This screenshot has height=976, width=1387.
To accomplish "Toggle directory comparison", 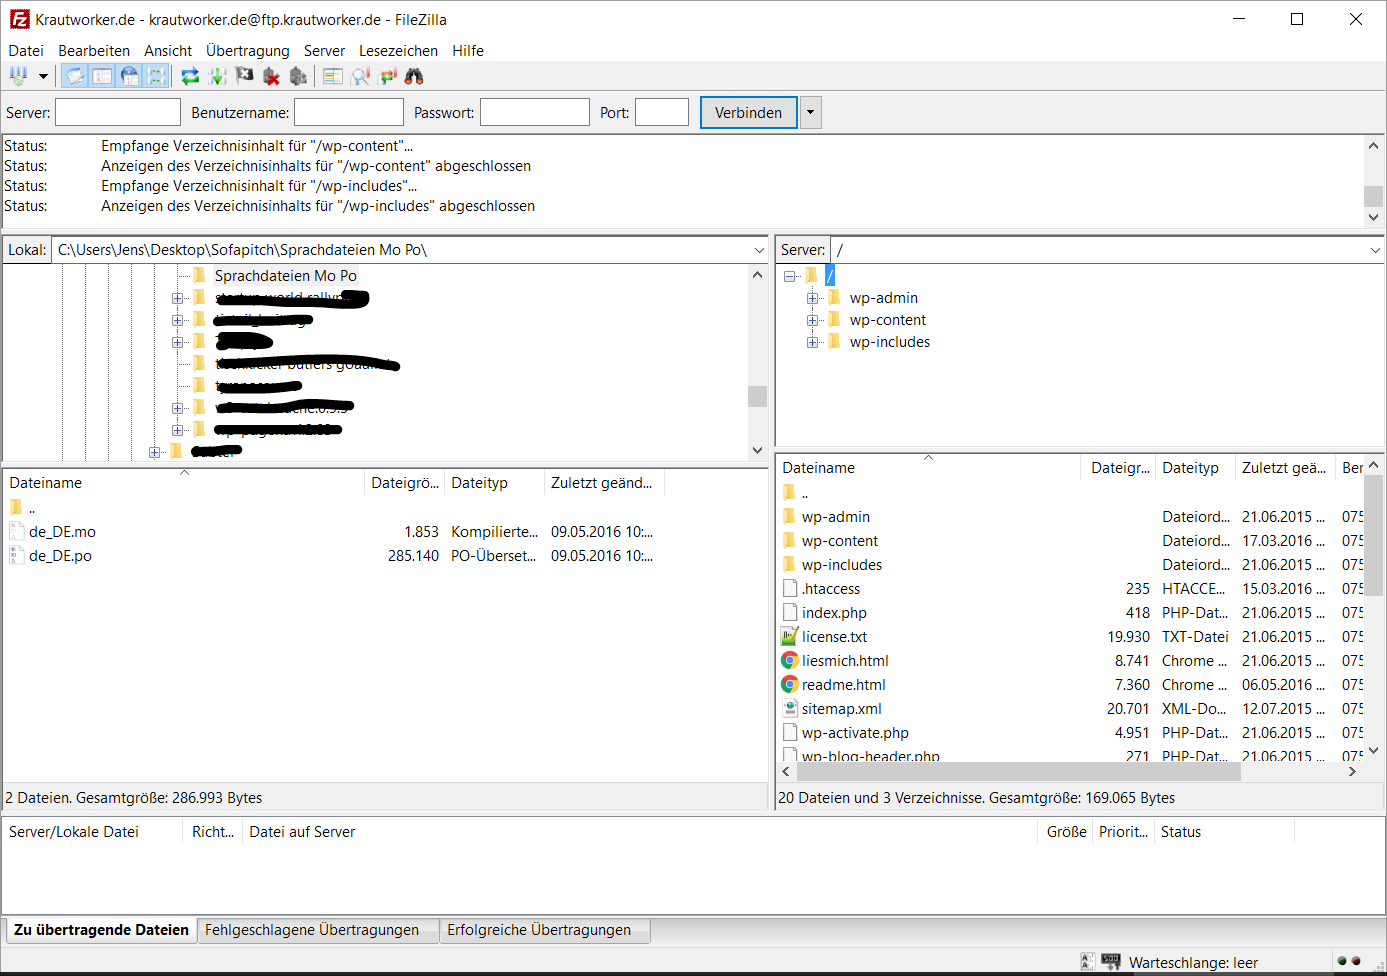I will point(360,76).
